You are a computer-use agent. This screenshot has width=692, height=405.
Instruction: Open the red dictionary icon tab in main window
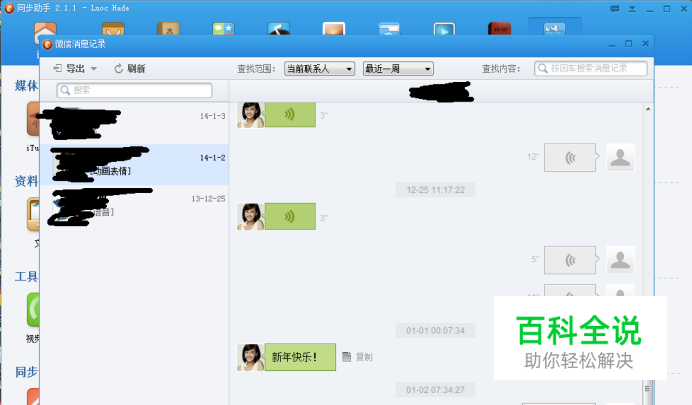pos(499,29)
